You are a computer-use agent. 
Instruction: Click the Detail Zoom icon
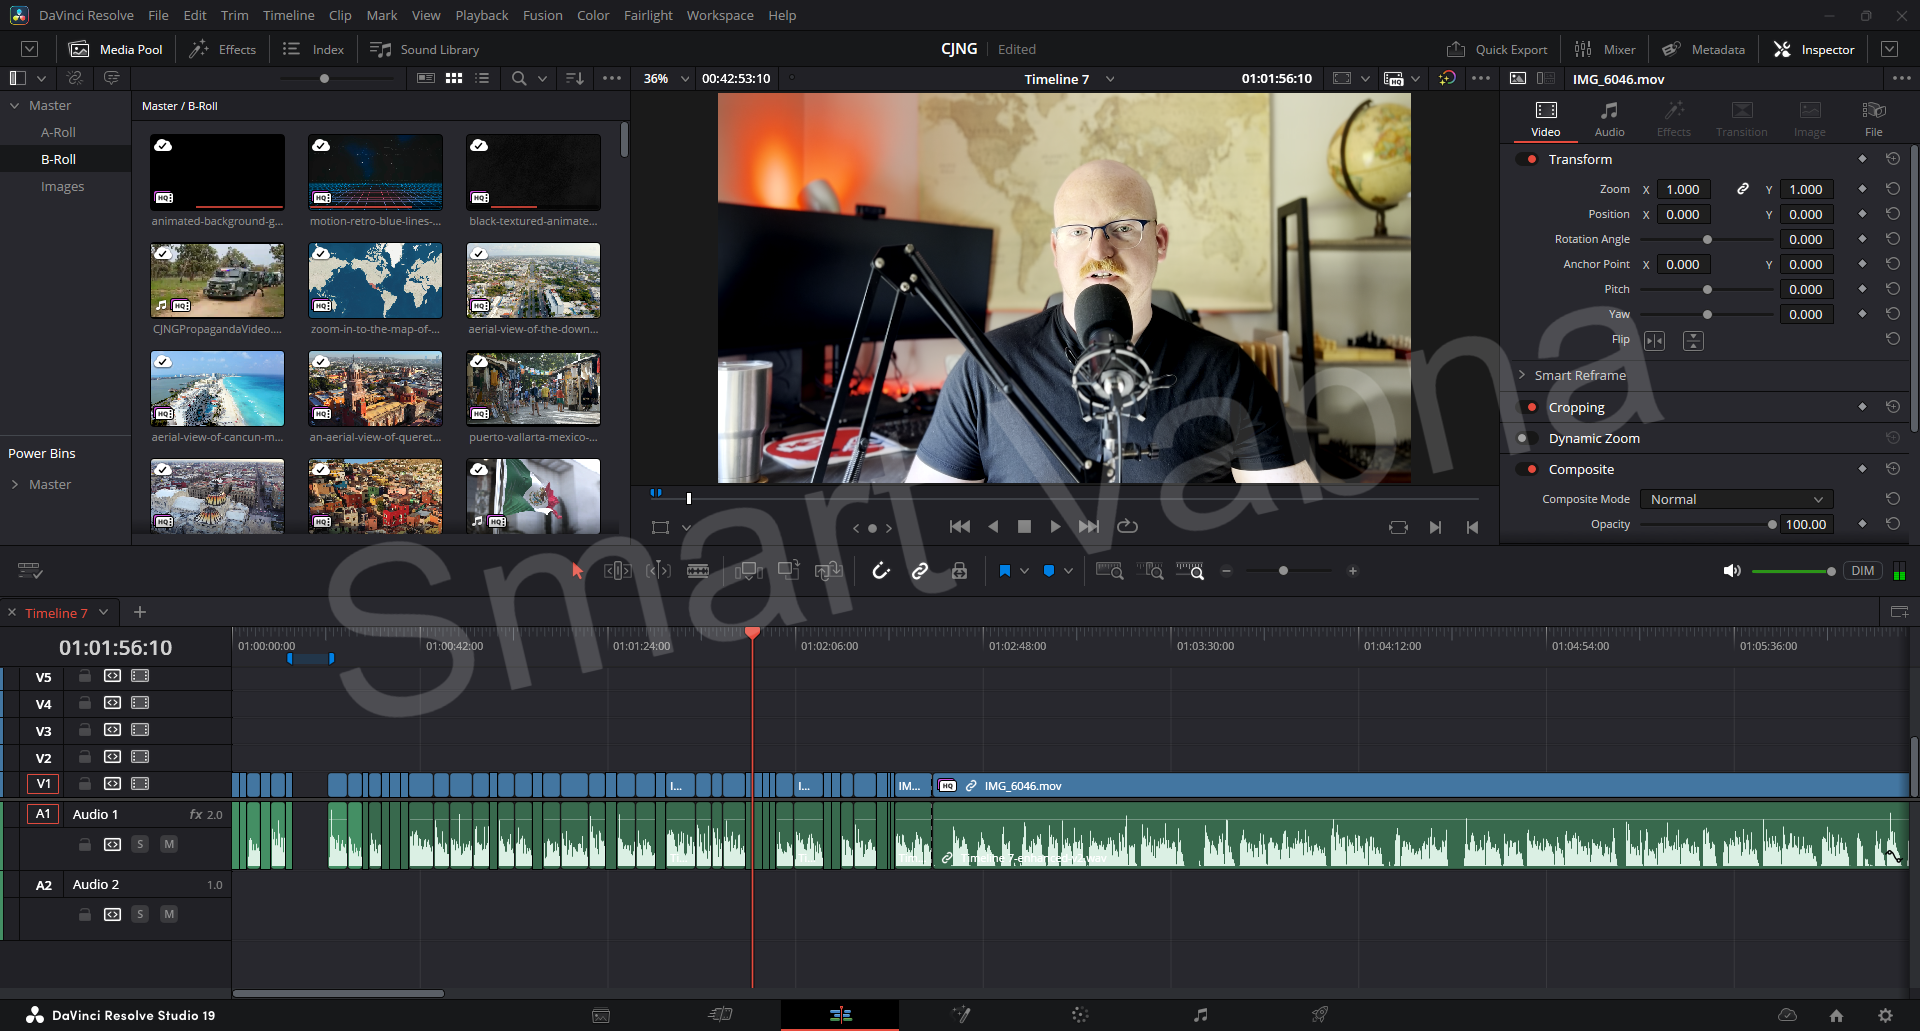point(1150,571)
